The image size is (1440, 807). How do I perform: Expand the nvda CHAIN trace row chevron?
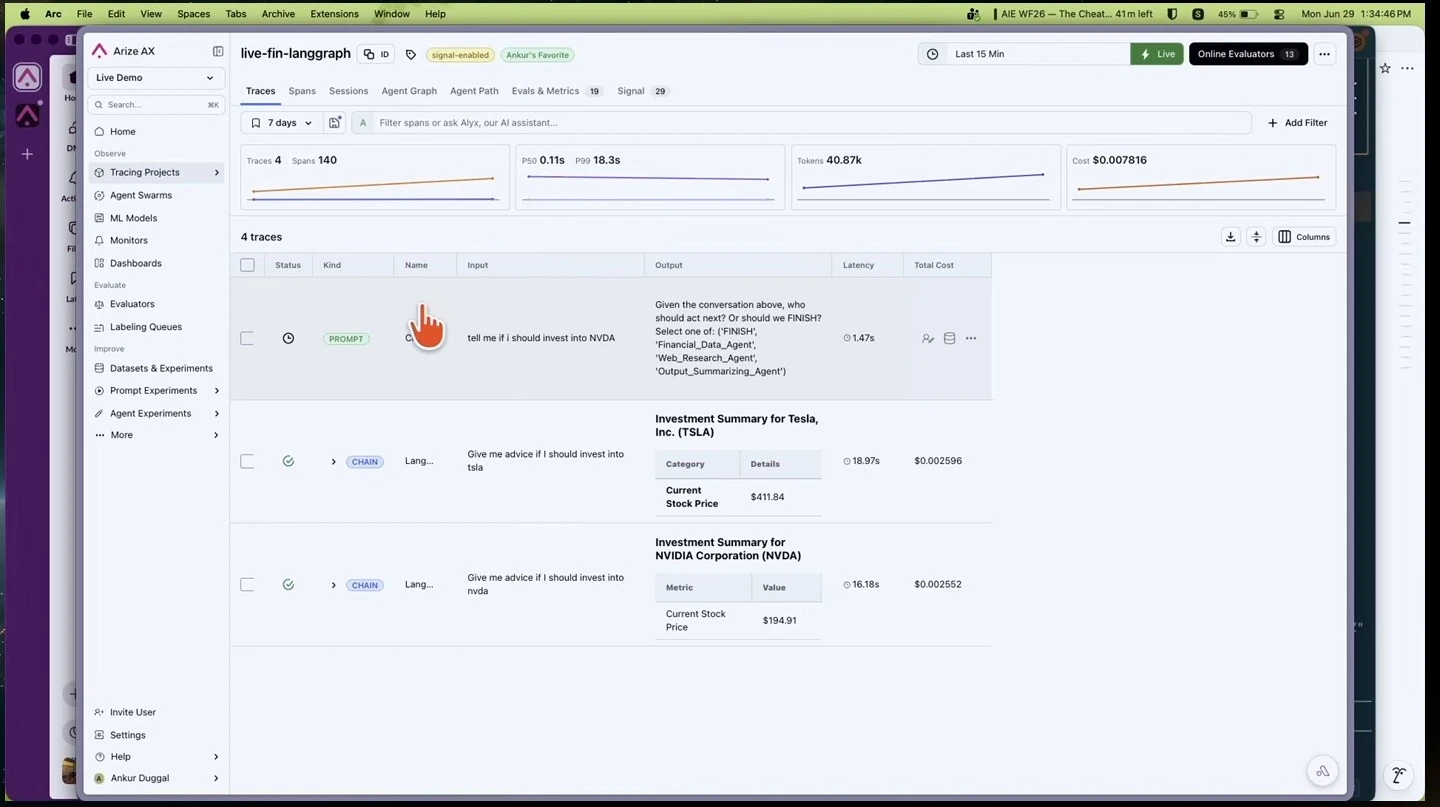point(333,584)
